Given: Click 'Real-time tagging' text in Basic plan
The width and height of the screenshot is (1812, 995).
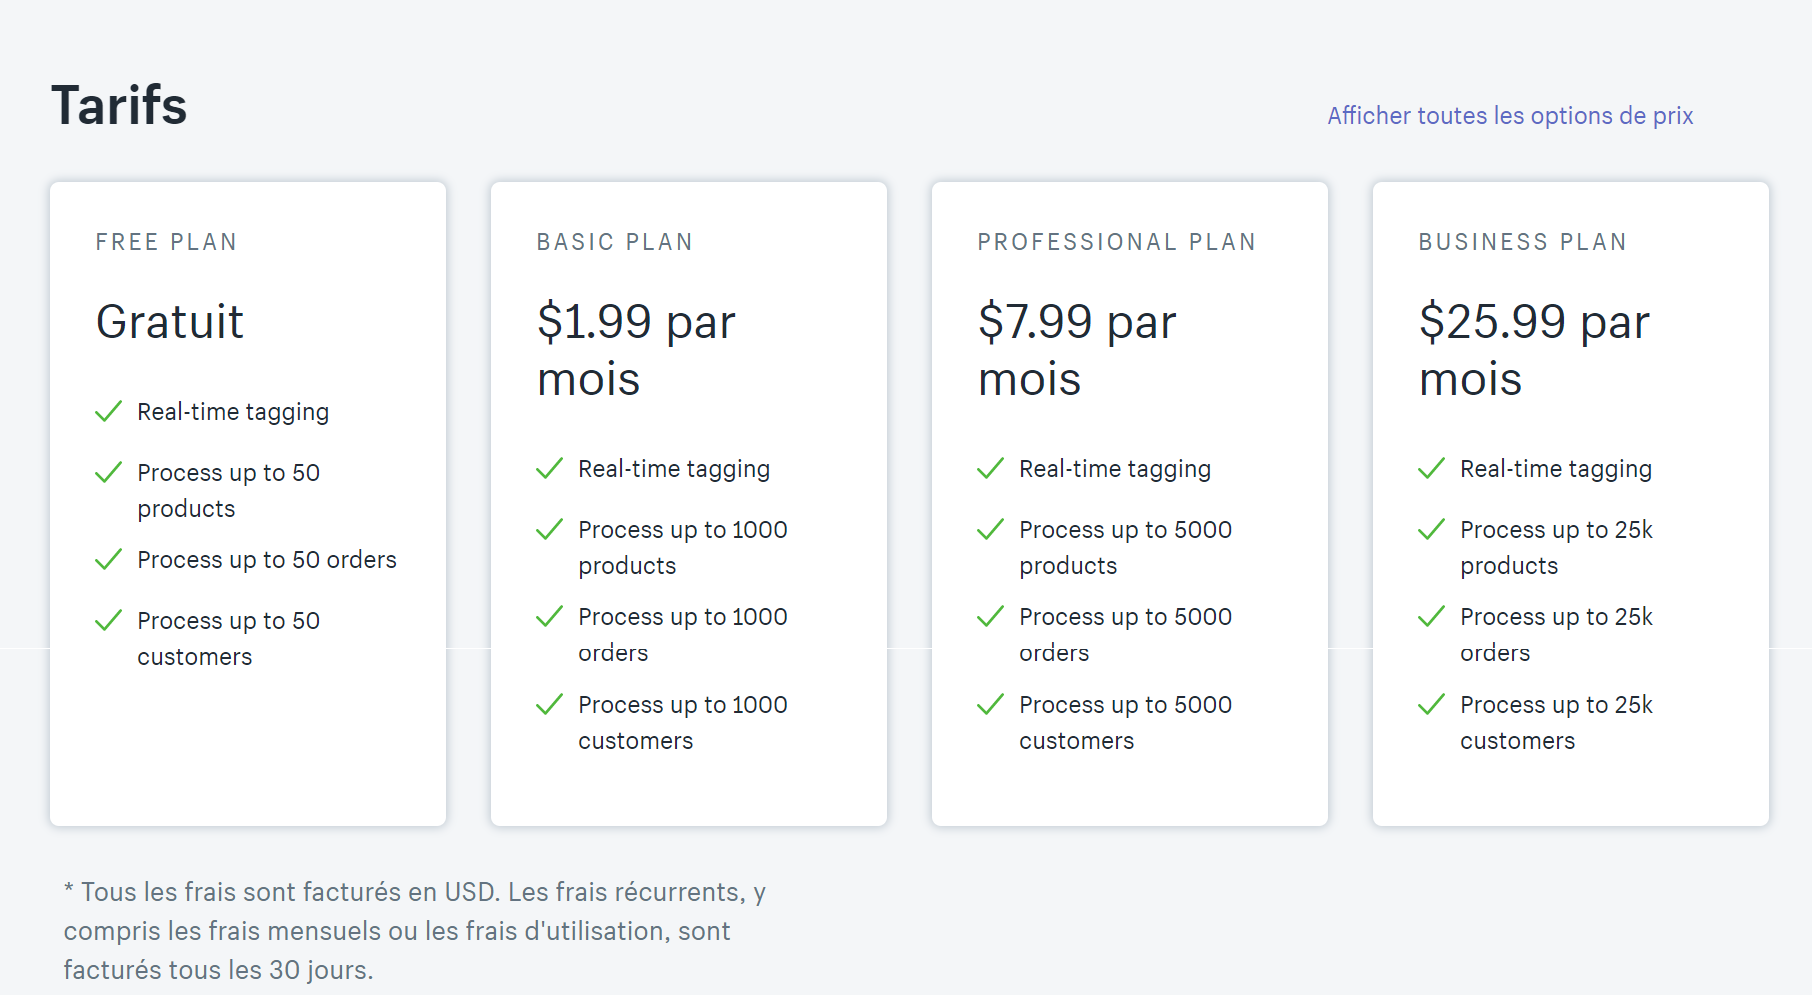Looking at the screenshot, I should 674,469.
